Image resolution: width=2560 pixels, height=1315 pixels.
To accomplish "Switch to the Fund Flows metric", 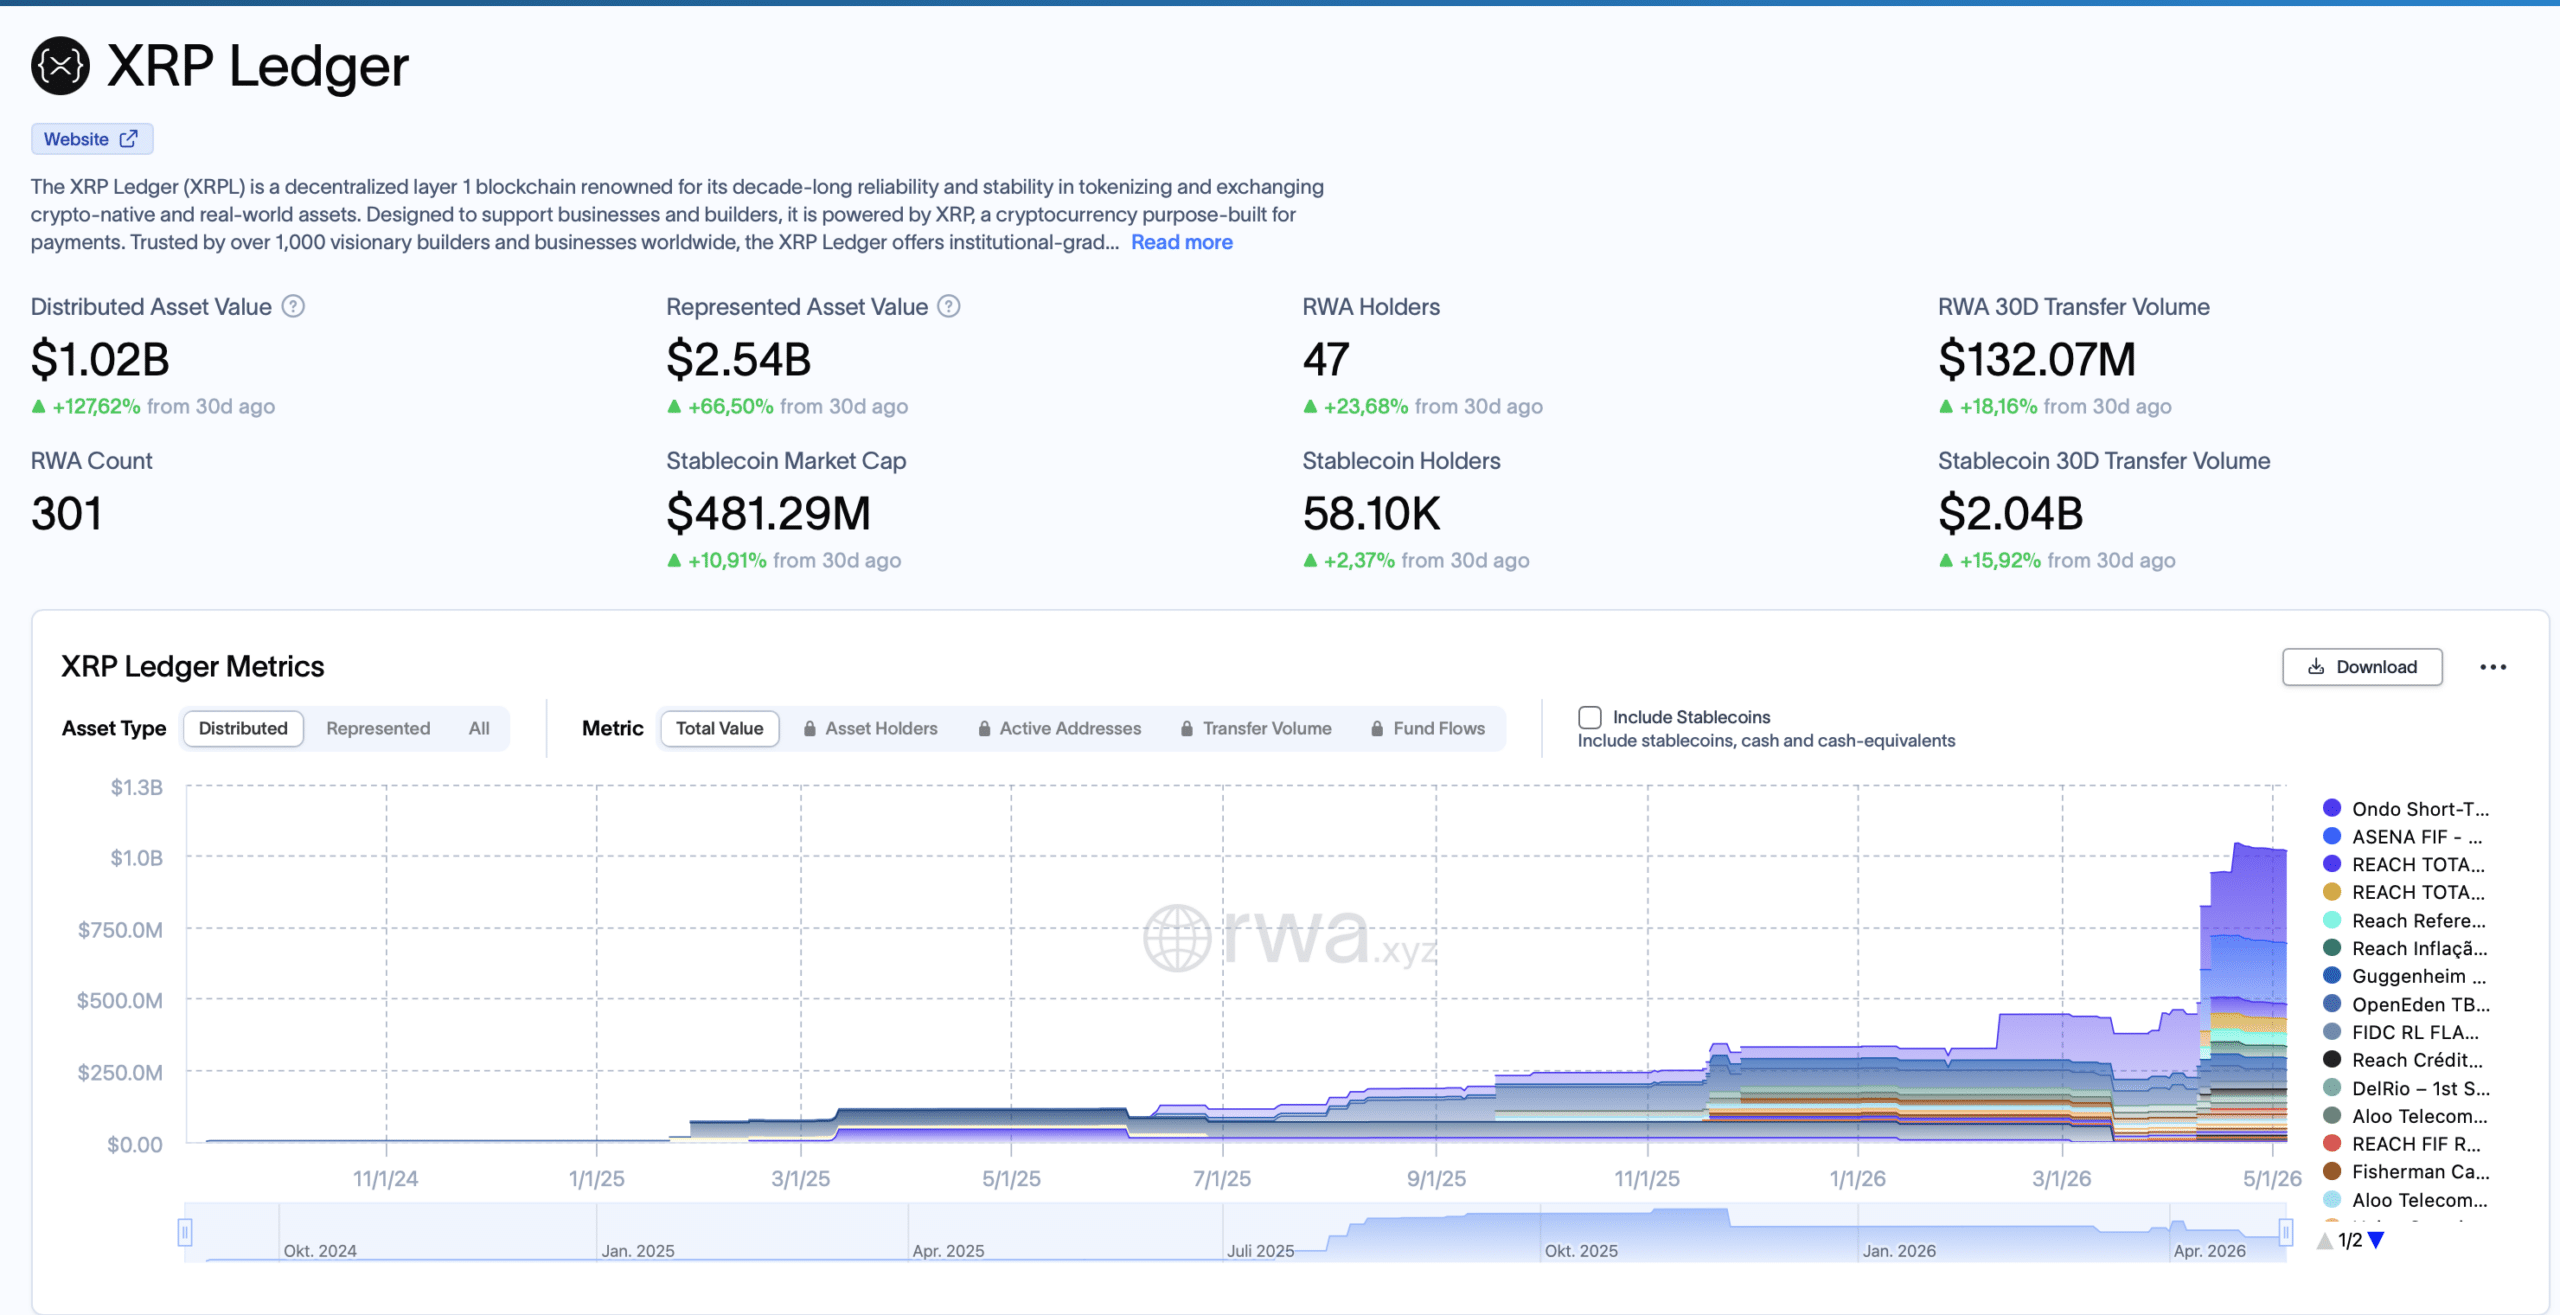I will pyautogui.click(x=1428, y=729).
